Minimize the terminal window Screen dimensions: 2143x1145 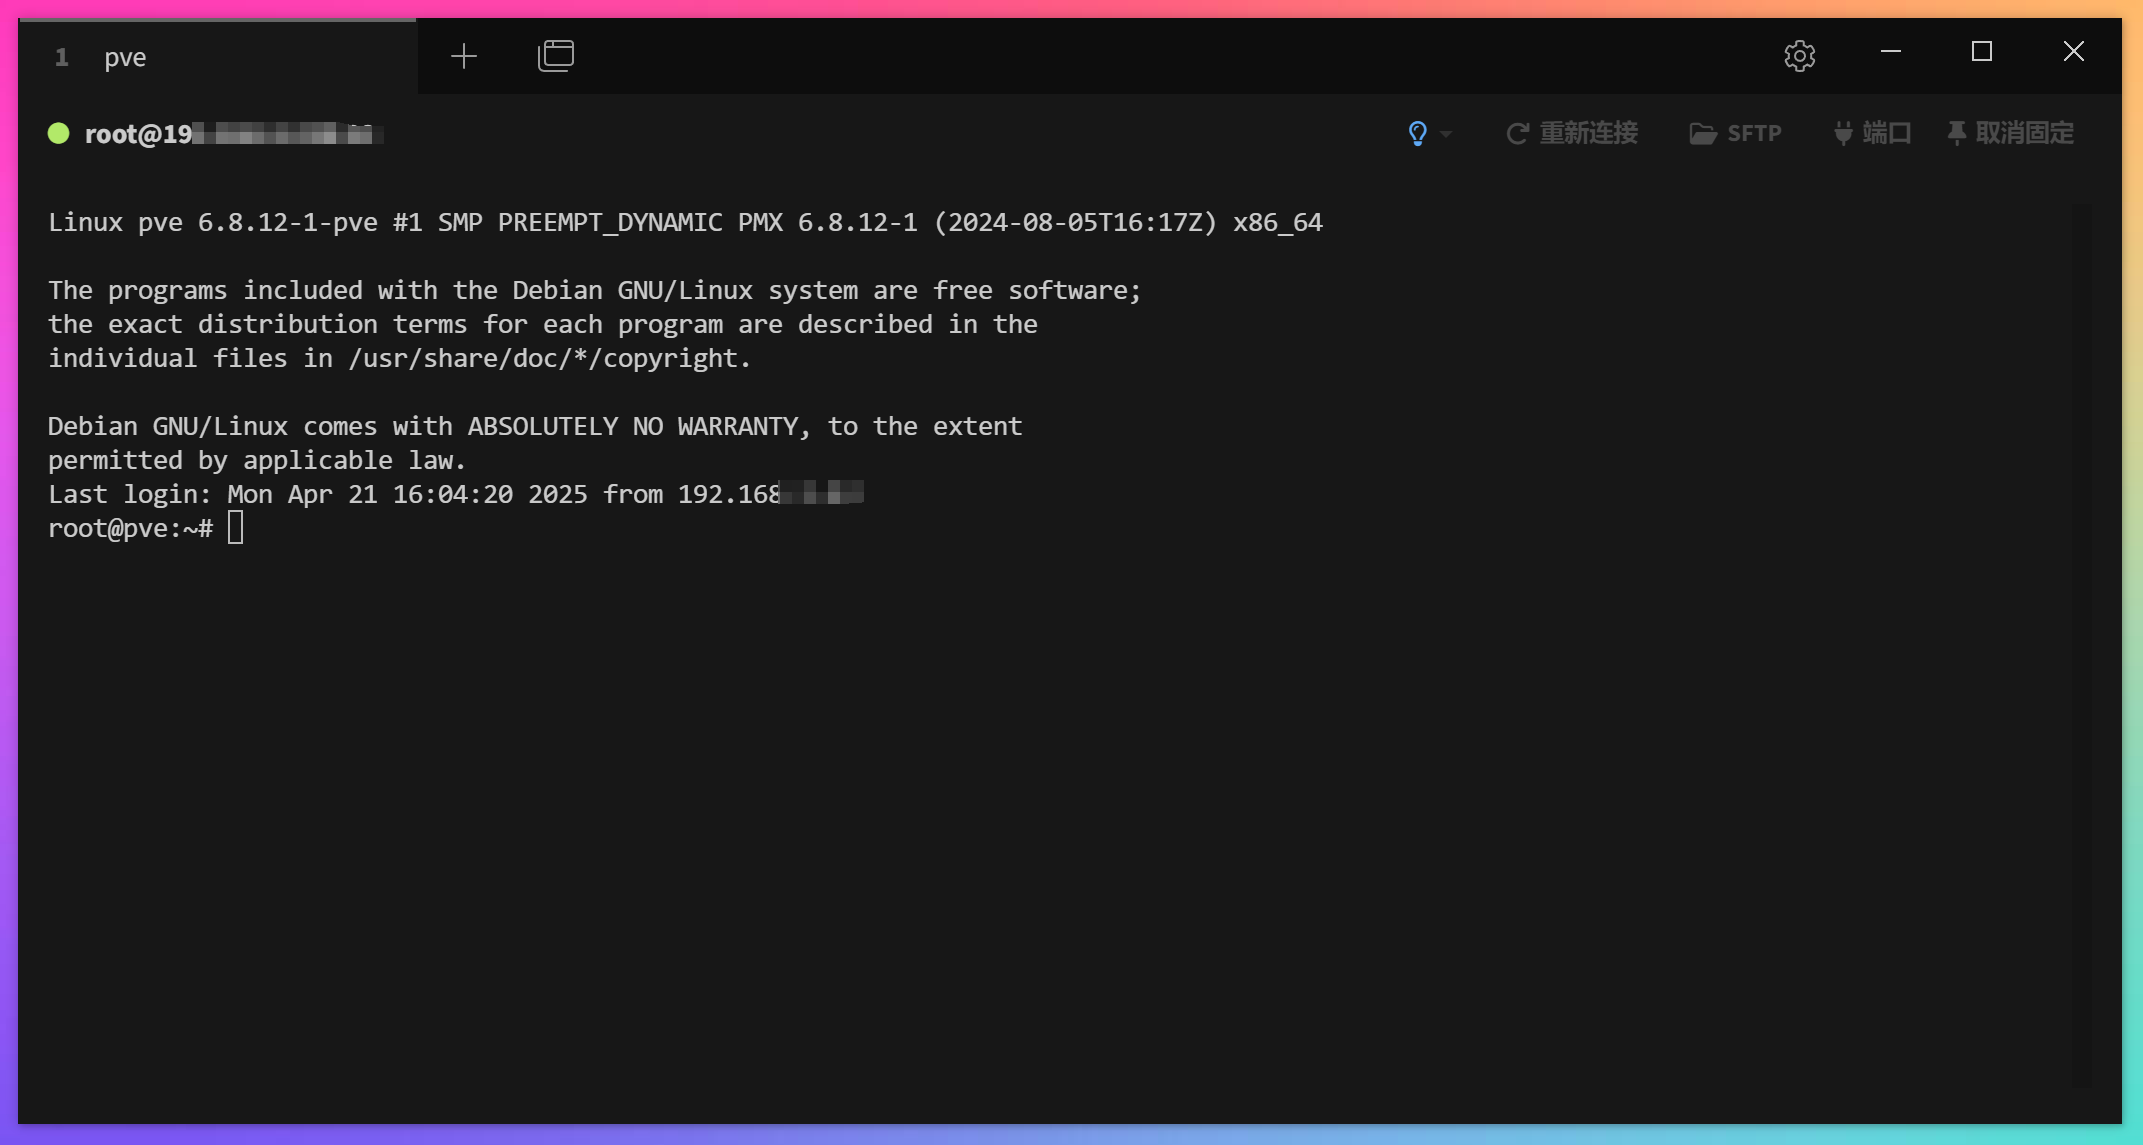tap(1890, 52)
